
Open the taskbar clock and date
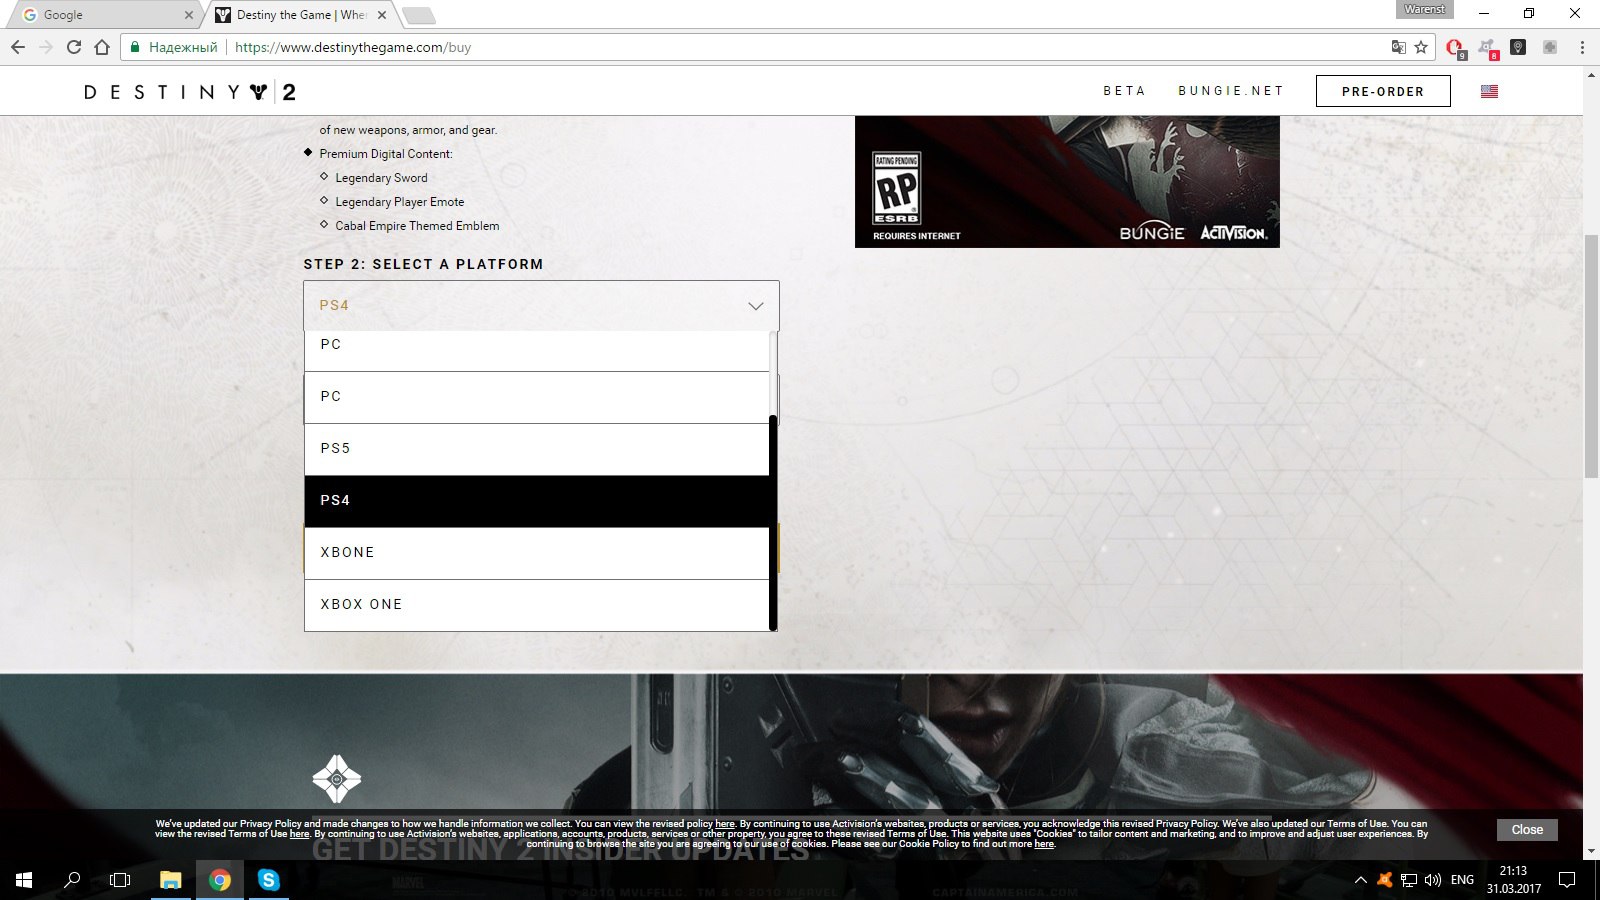point(1513,880)
